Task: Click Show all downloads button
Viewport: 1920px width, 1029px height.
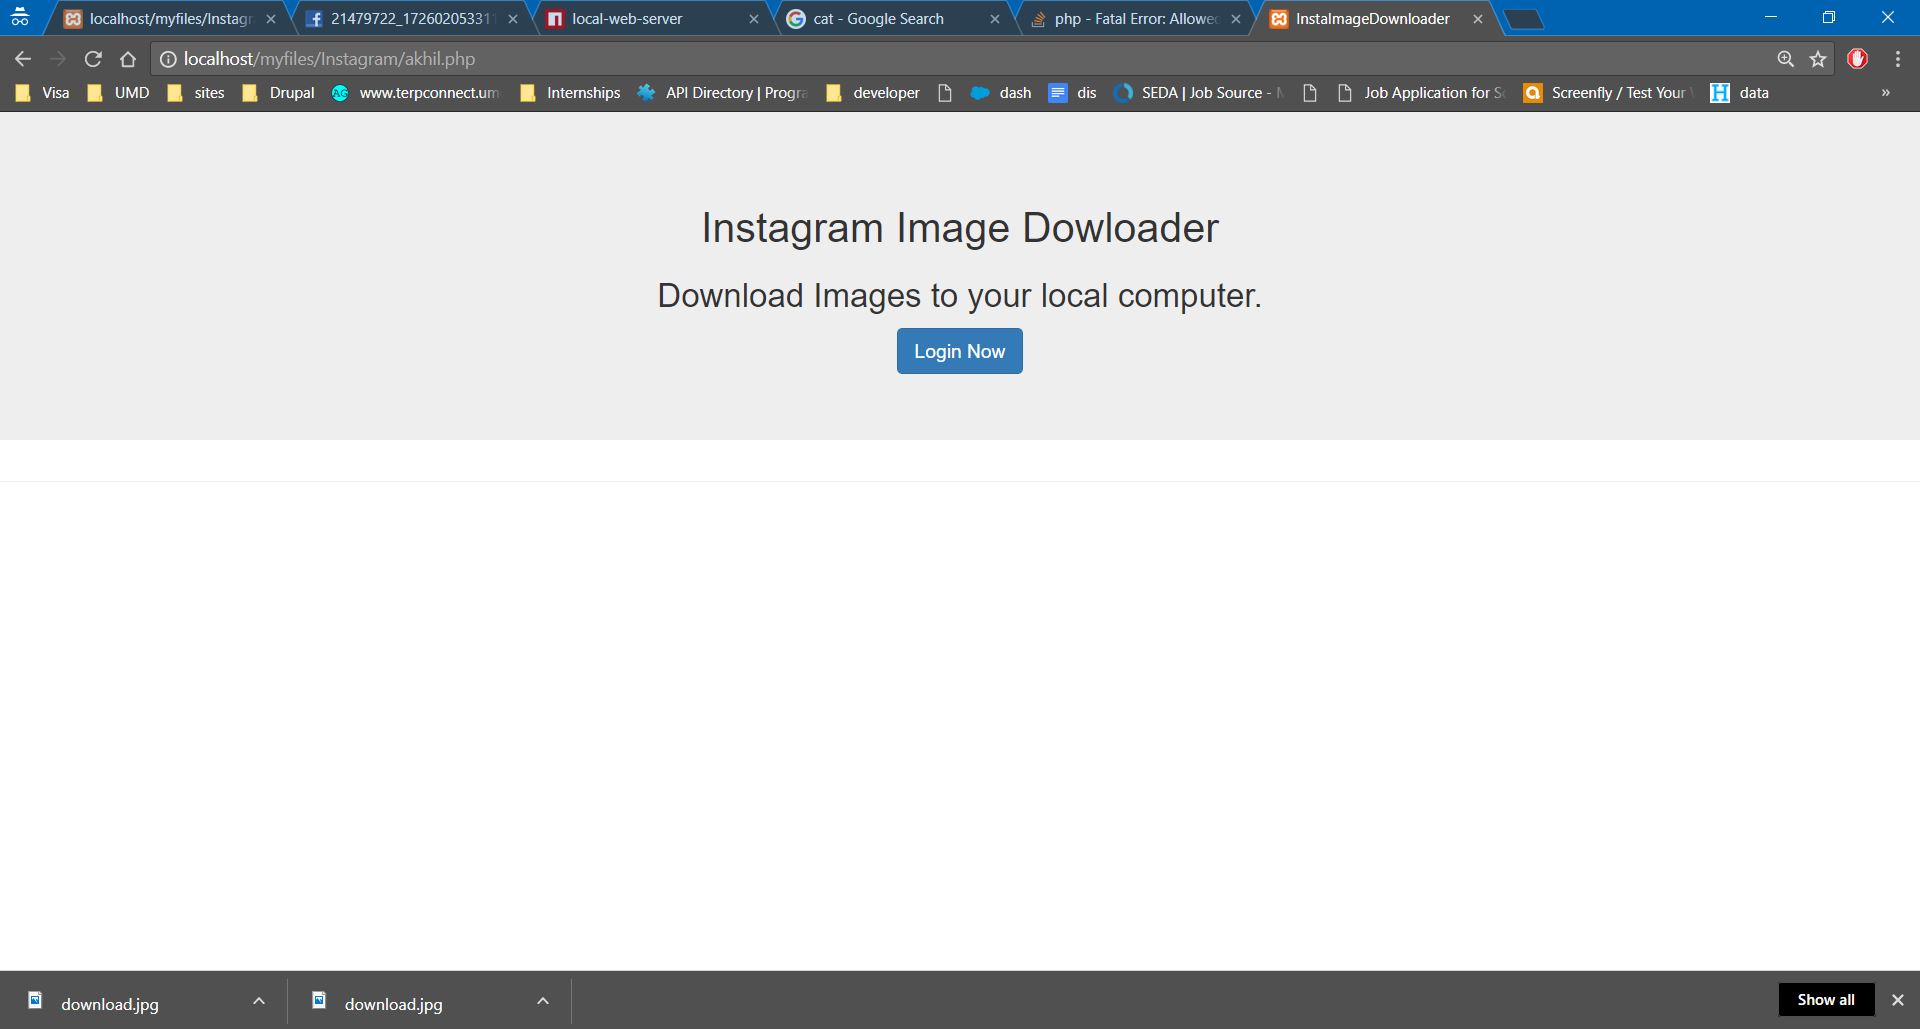Action: point(1826,1000)
